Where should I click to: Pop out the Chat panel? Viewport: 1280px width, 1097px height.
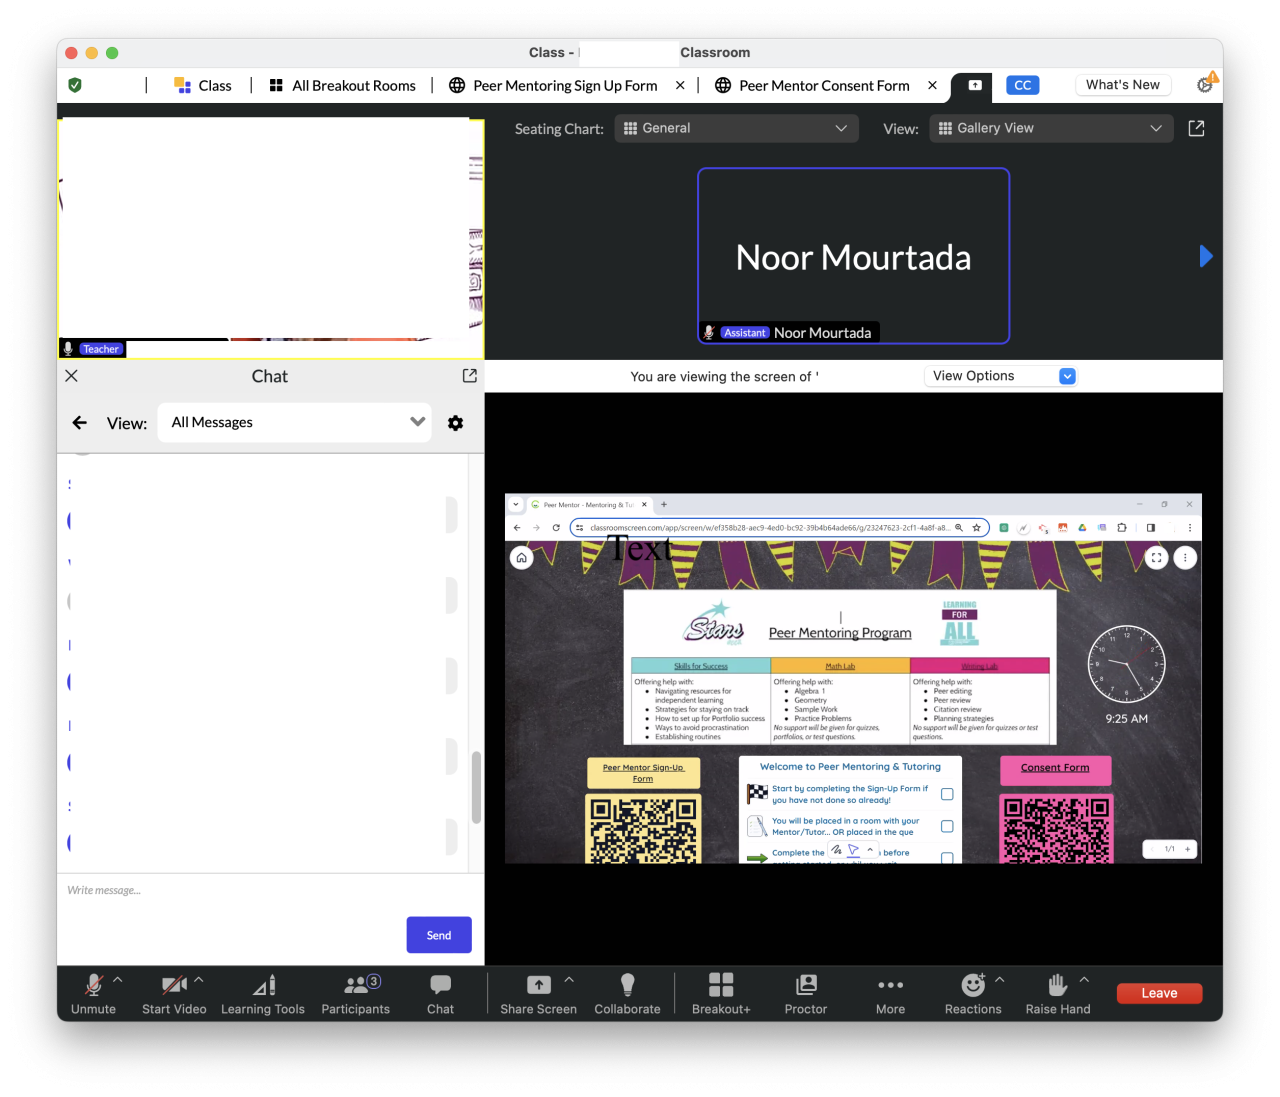[470, 376]
